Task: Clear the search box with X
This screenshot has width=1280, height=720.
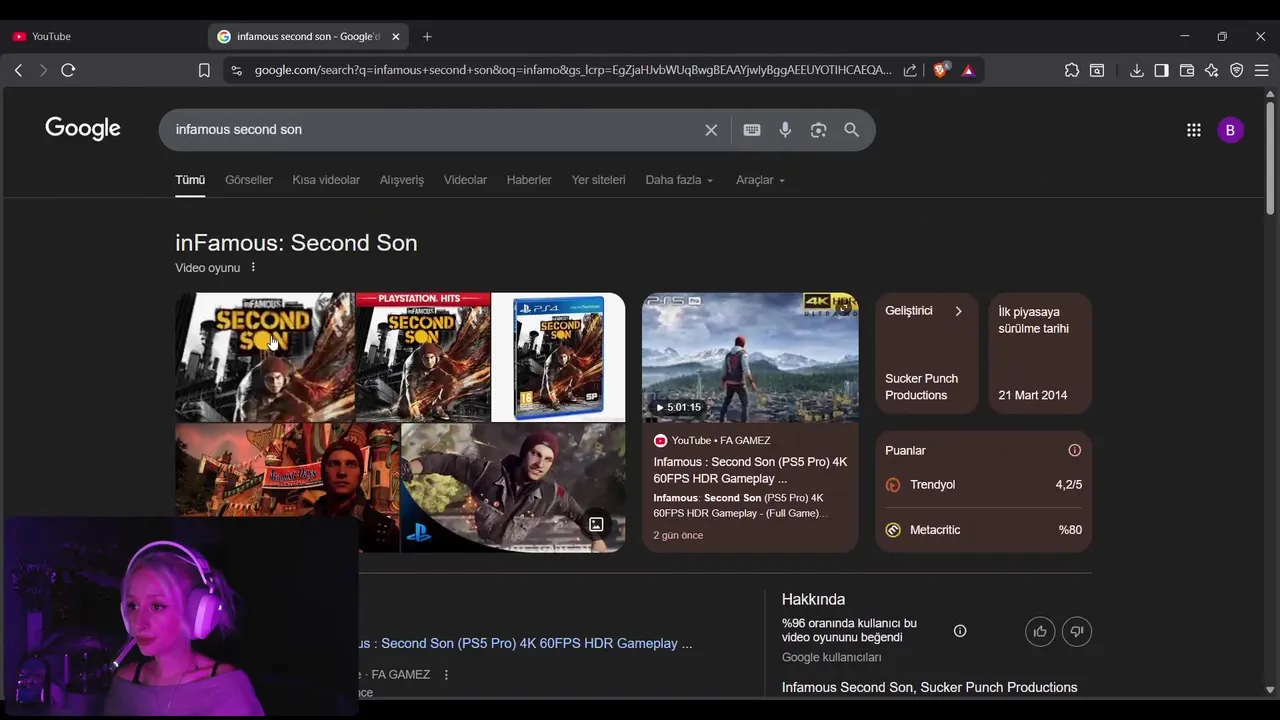Action: tap(711, 130)
